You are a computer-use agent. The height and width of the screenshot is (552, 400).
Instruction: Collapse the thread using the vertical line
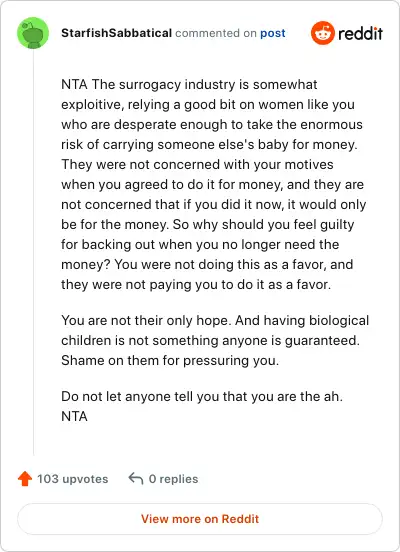click(x=33, y=252)
